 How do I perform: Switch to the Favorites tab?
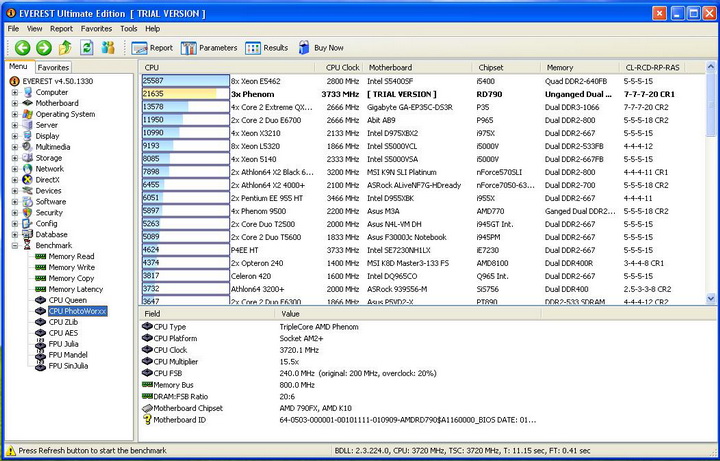(53, 67)
